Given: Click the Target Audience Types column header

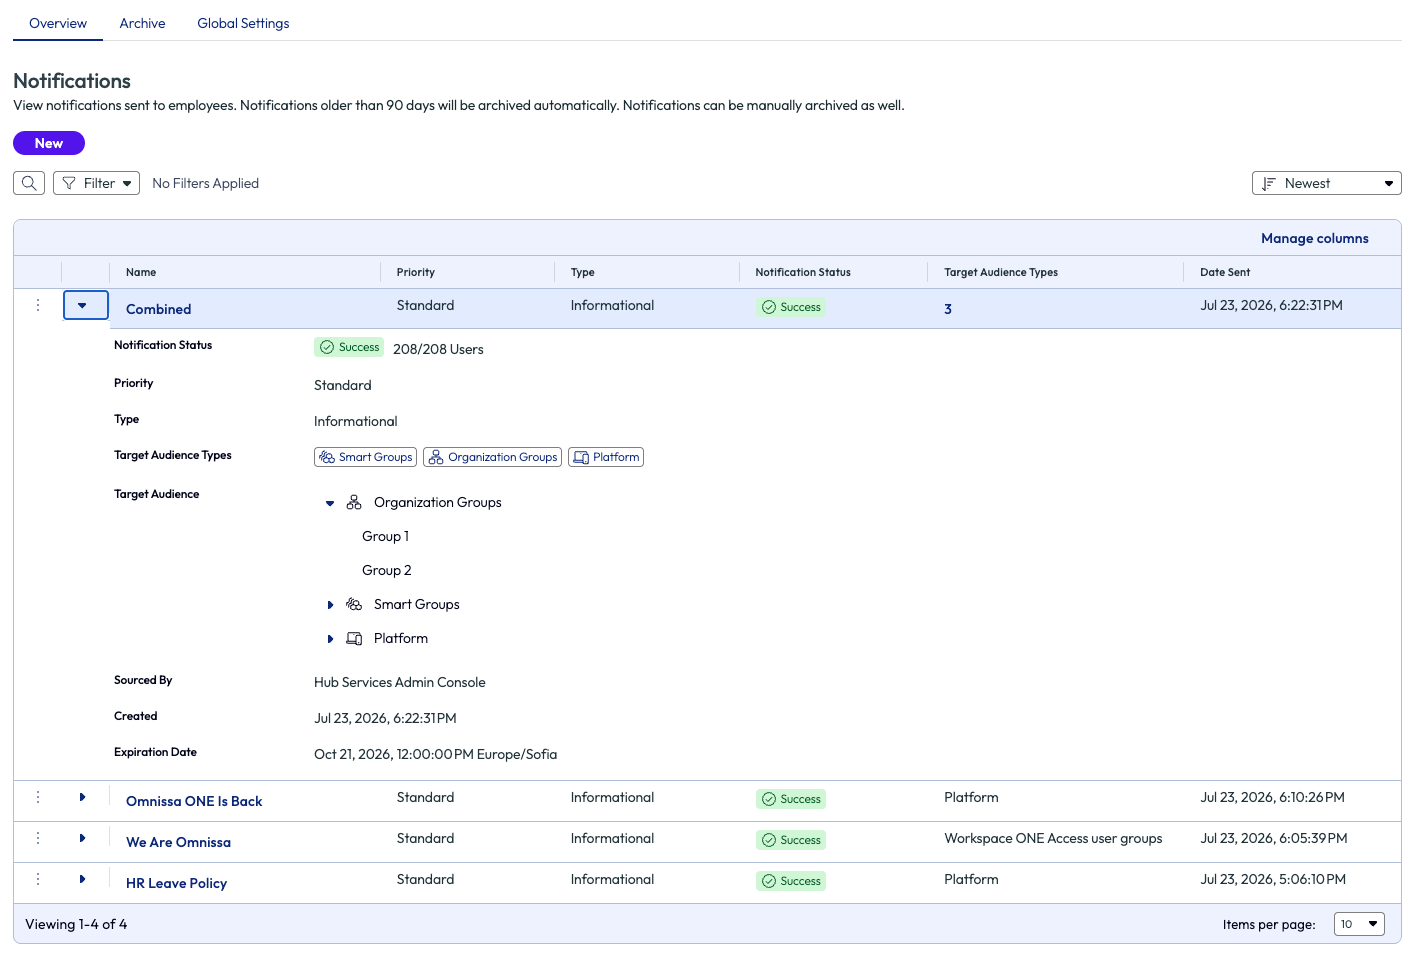Looking at the screenshot, I should point(1001,272).
